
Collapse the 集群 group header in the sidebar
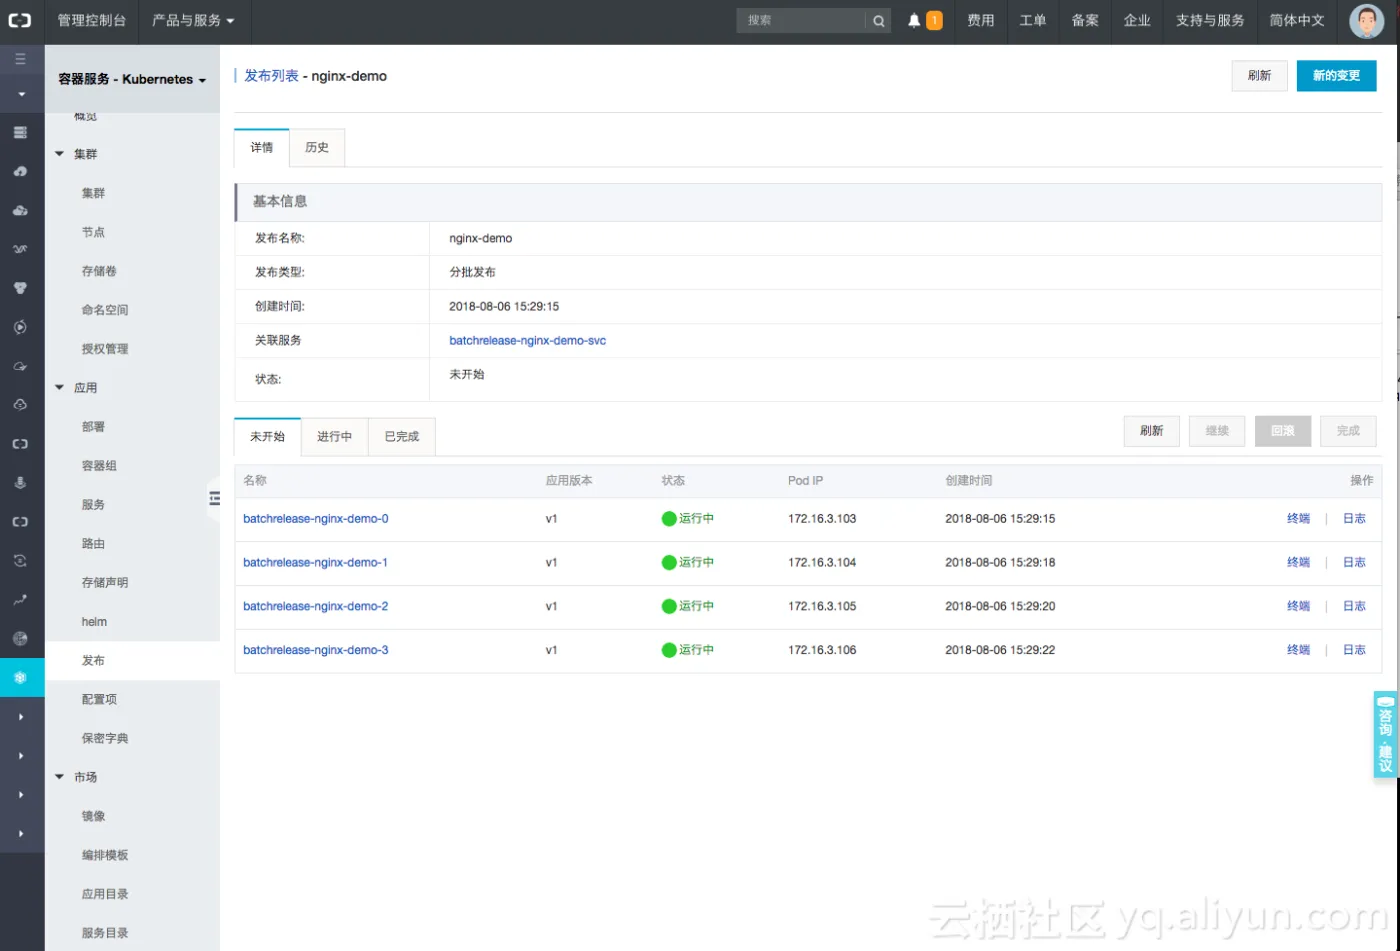(77, 154)
